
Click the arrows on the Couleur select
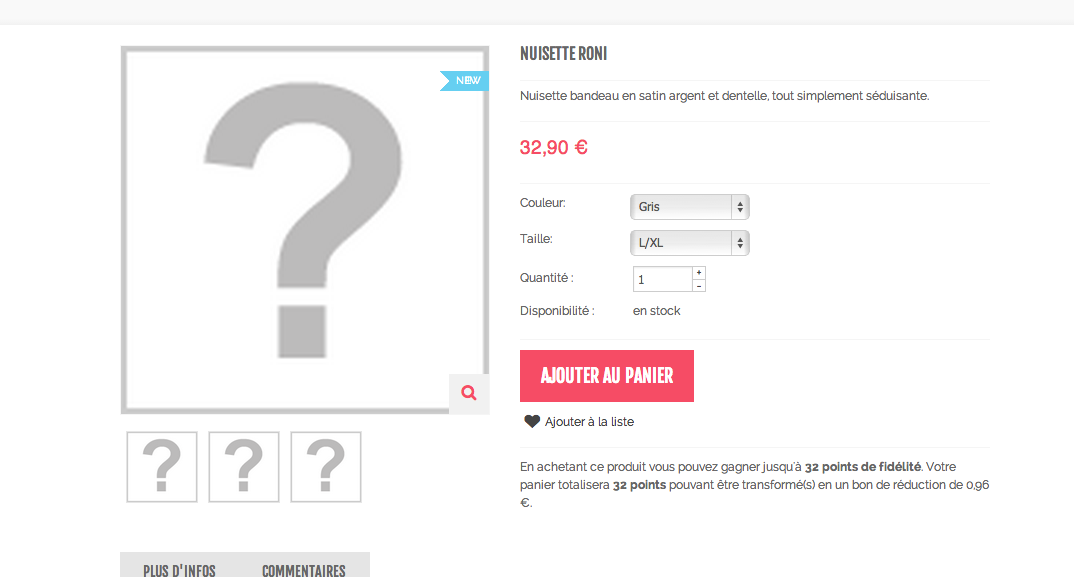[740, 207]
